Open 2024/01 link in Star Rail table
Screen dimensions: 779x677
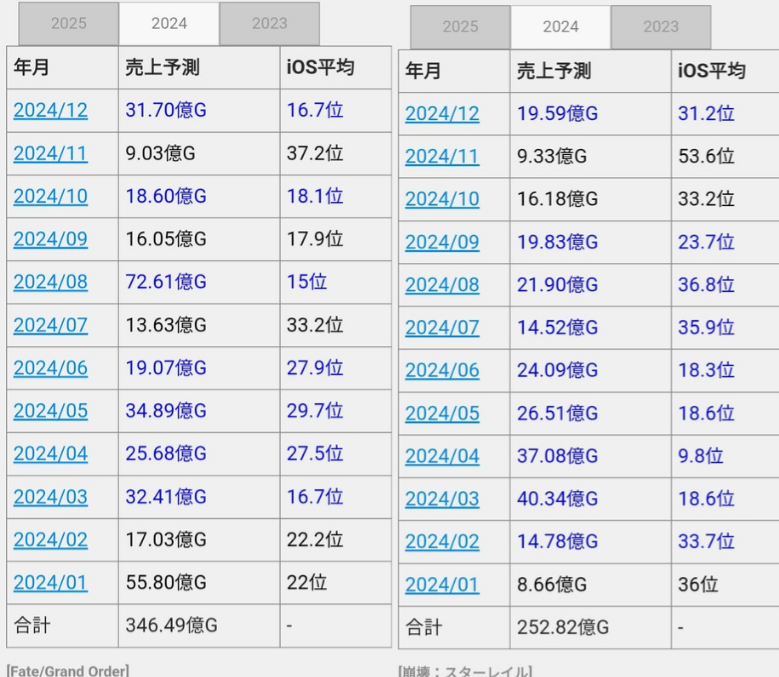click(442, 585)
